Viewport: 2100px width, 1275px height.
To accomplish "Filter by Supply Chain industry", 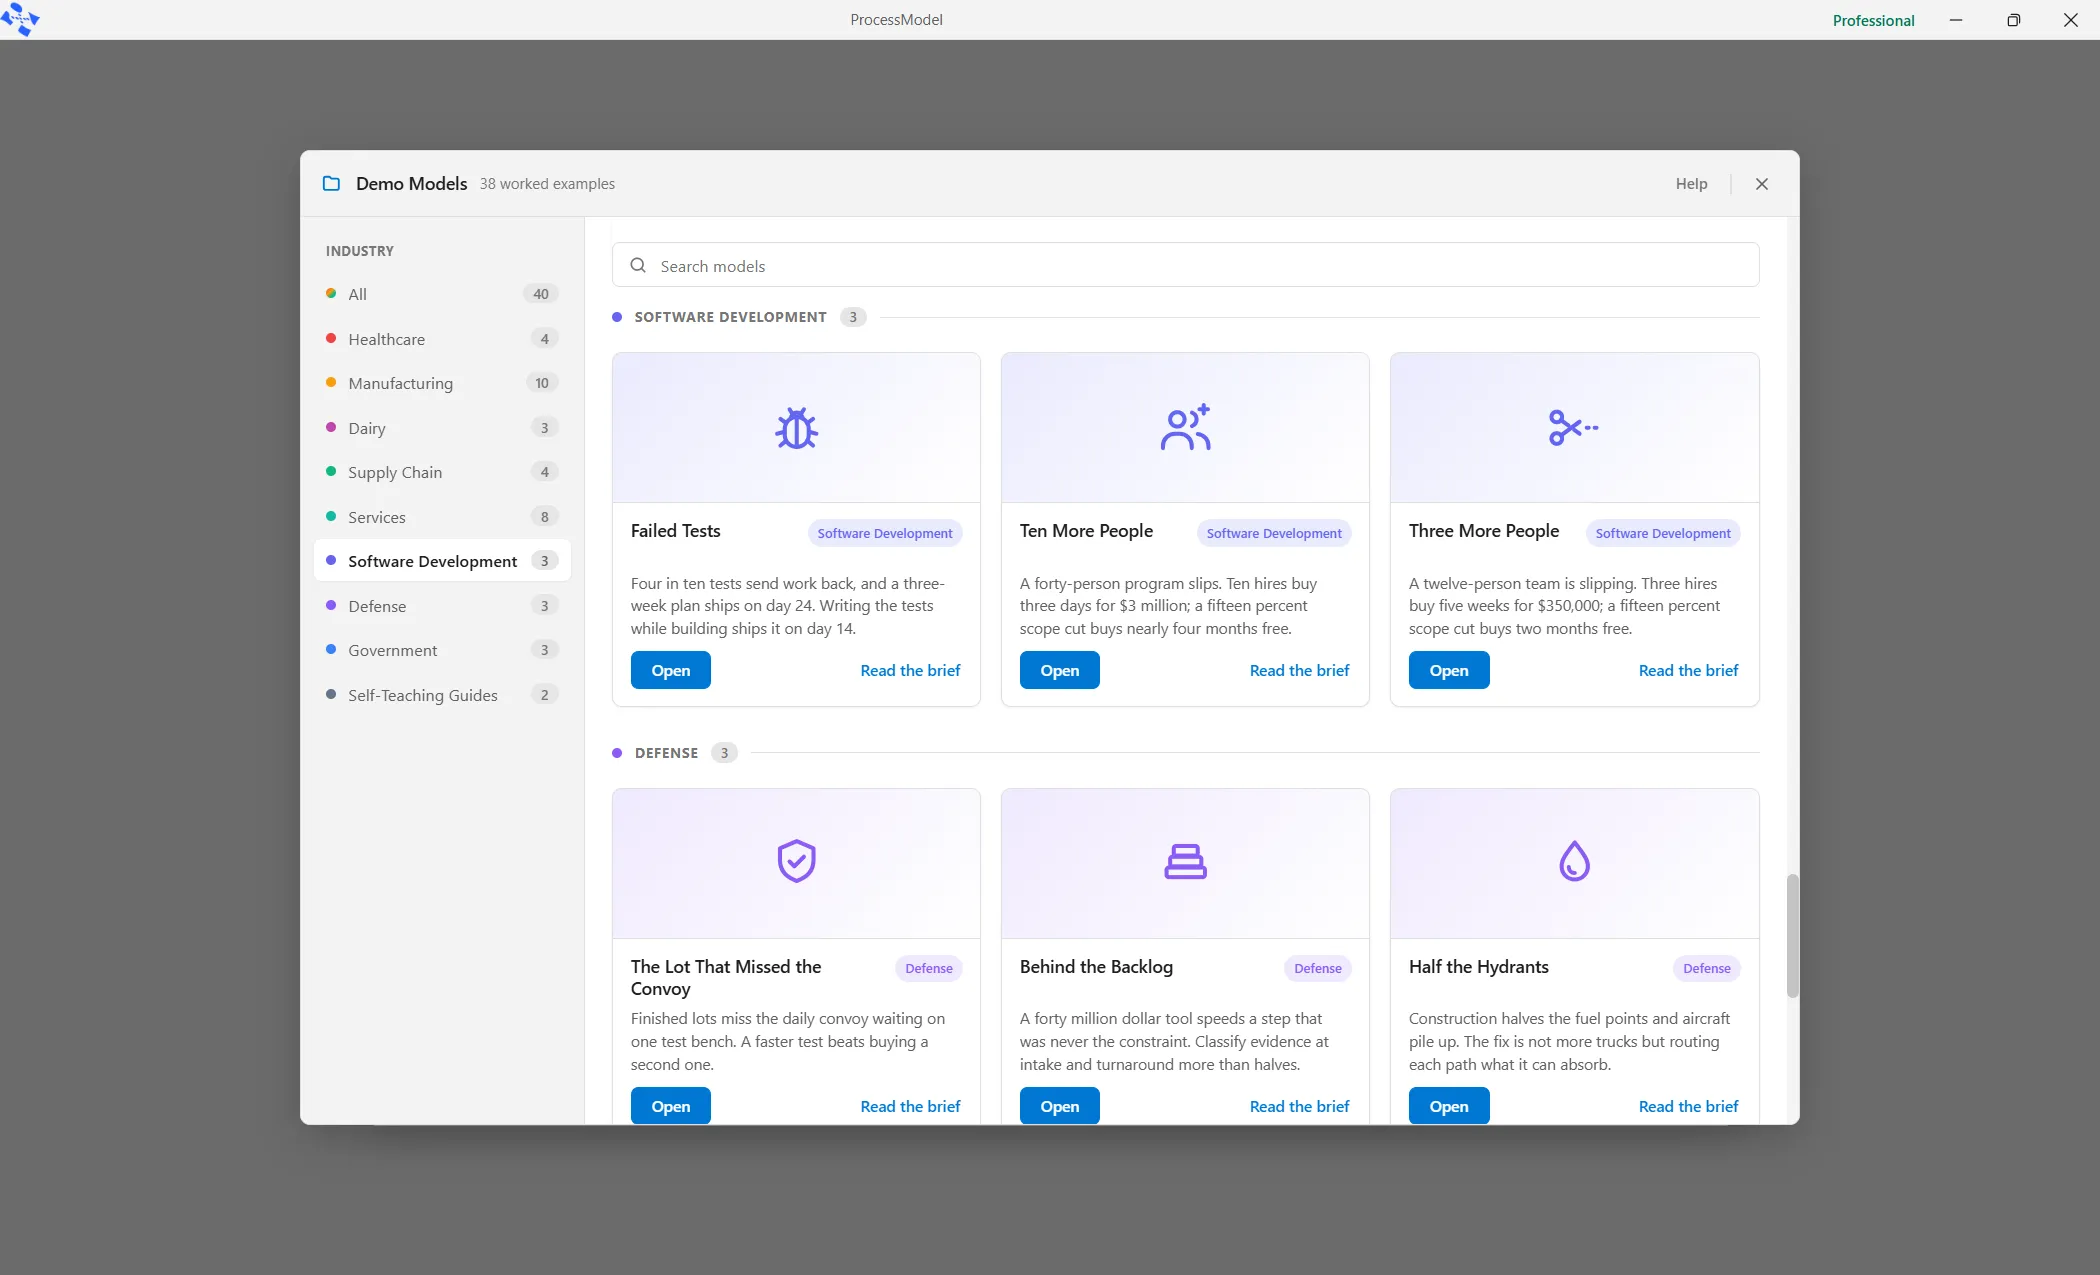I will click(442, 472).
